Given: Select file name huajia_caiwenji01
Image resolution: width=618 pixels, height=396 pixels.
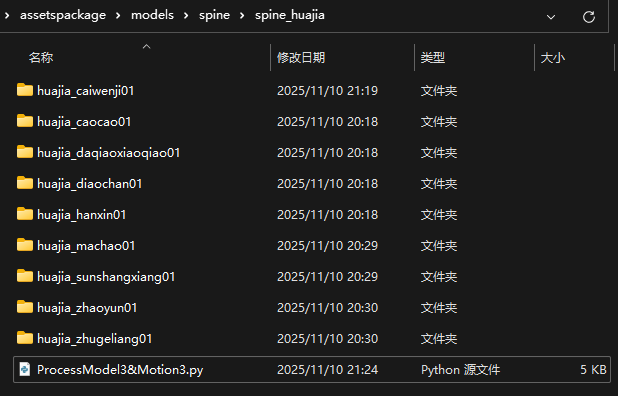Looking at the screenshot, I should 86,91.
